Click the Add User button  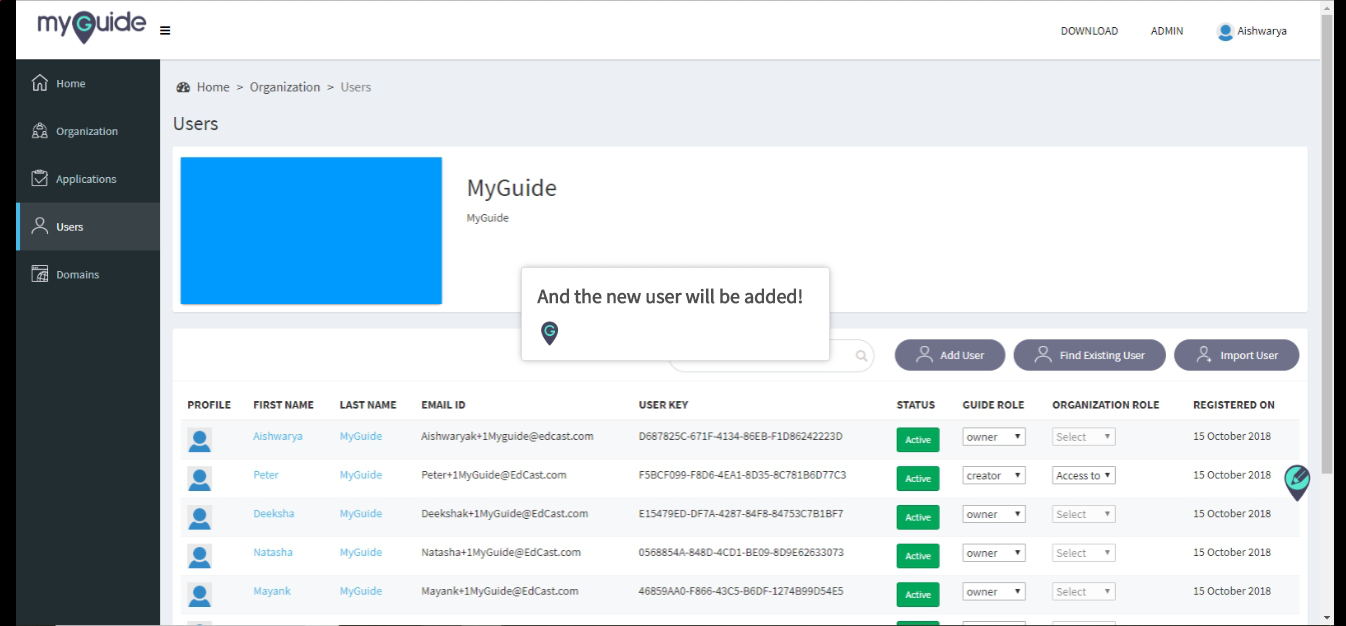[x=950, y=355]
